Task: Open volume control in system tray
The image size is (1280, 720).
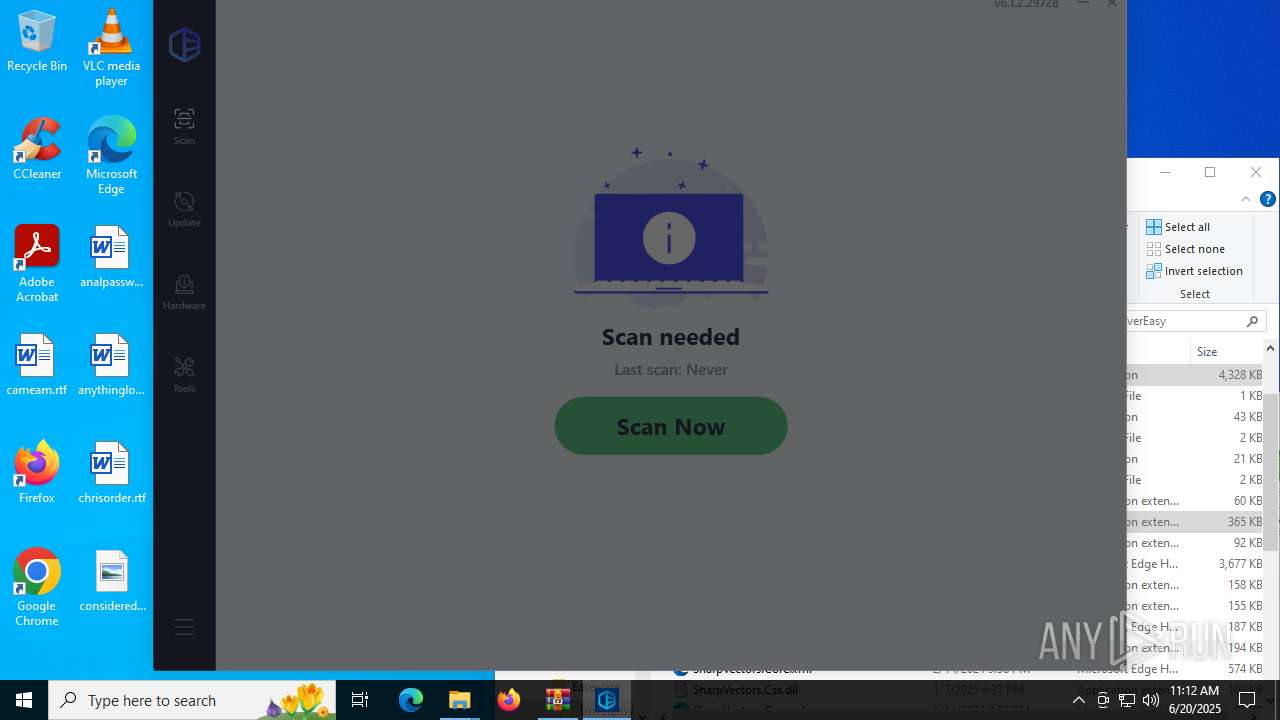Action: pyautogui.click(x=1151, y=700)
